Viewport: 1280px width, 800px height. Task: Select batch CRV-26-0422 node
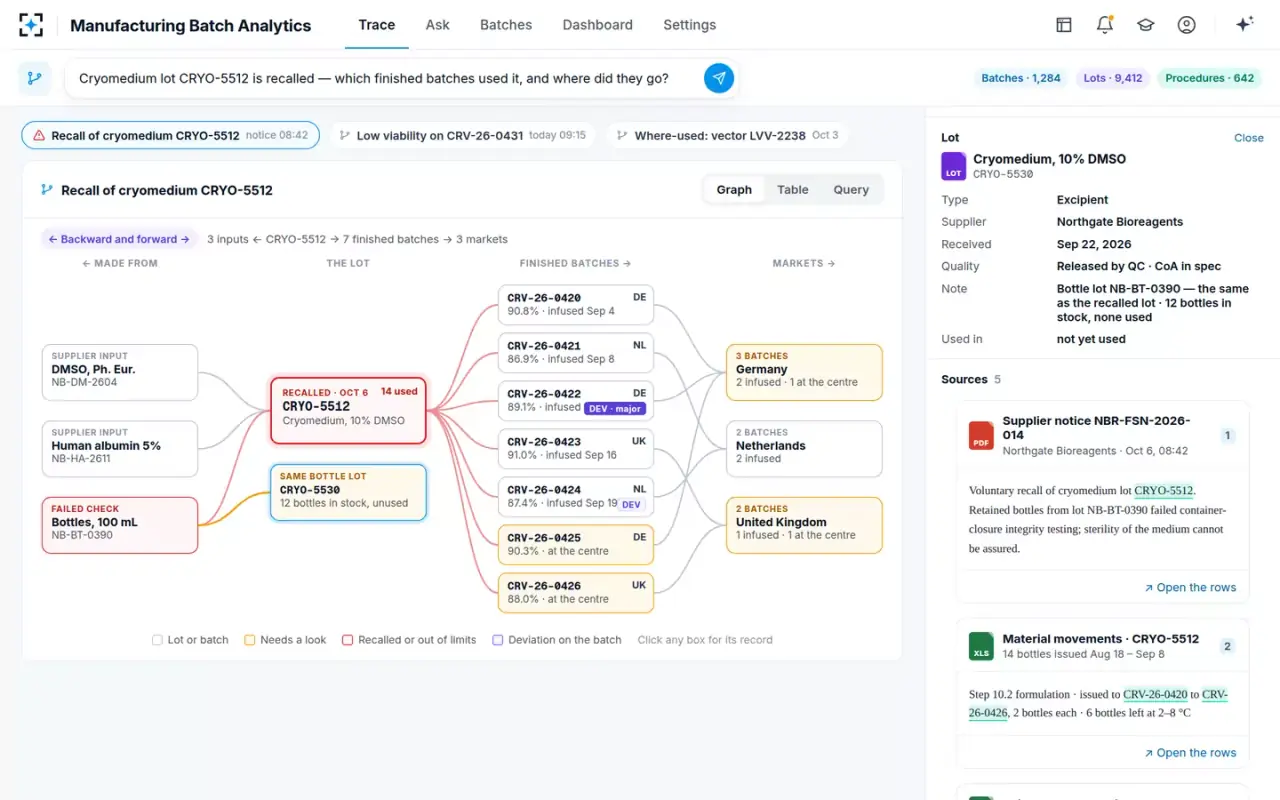pos(576,400)
